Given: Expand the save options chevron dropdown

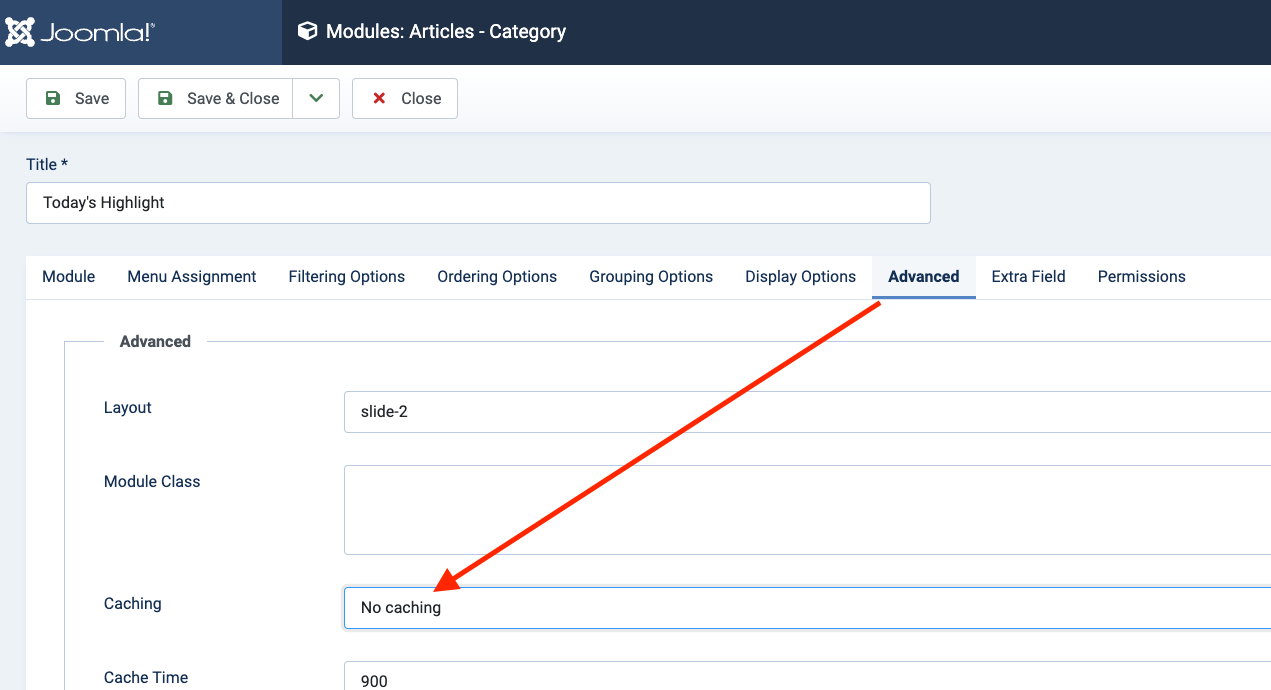Looking at the screenshot, I should click(316, 99).
